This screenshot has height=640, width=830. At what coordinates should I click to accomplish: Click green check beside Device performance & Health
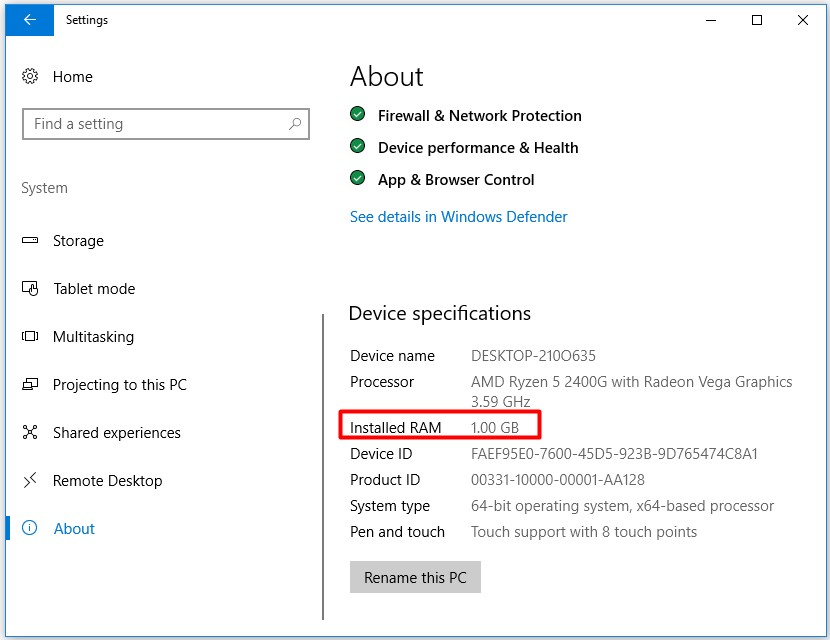[358, 147]
